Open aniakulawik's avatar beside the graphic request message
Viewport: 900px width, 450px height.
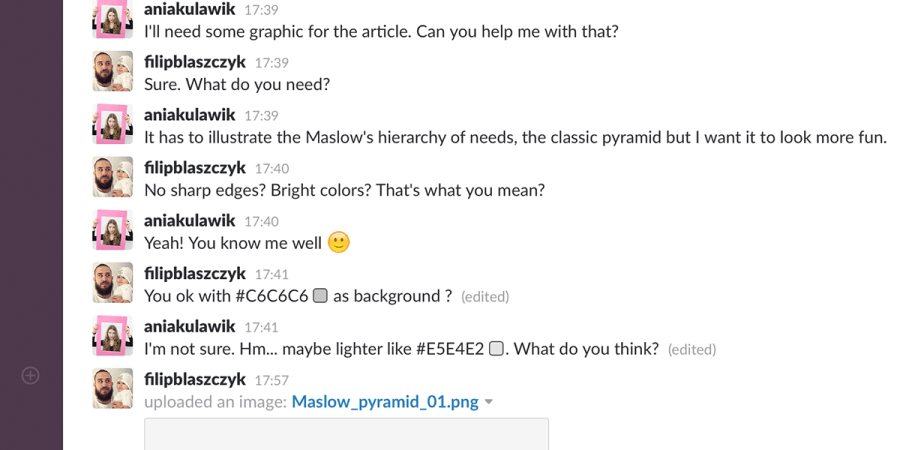[x=112, y=20]
